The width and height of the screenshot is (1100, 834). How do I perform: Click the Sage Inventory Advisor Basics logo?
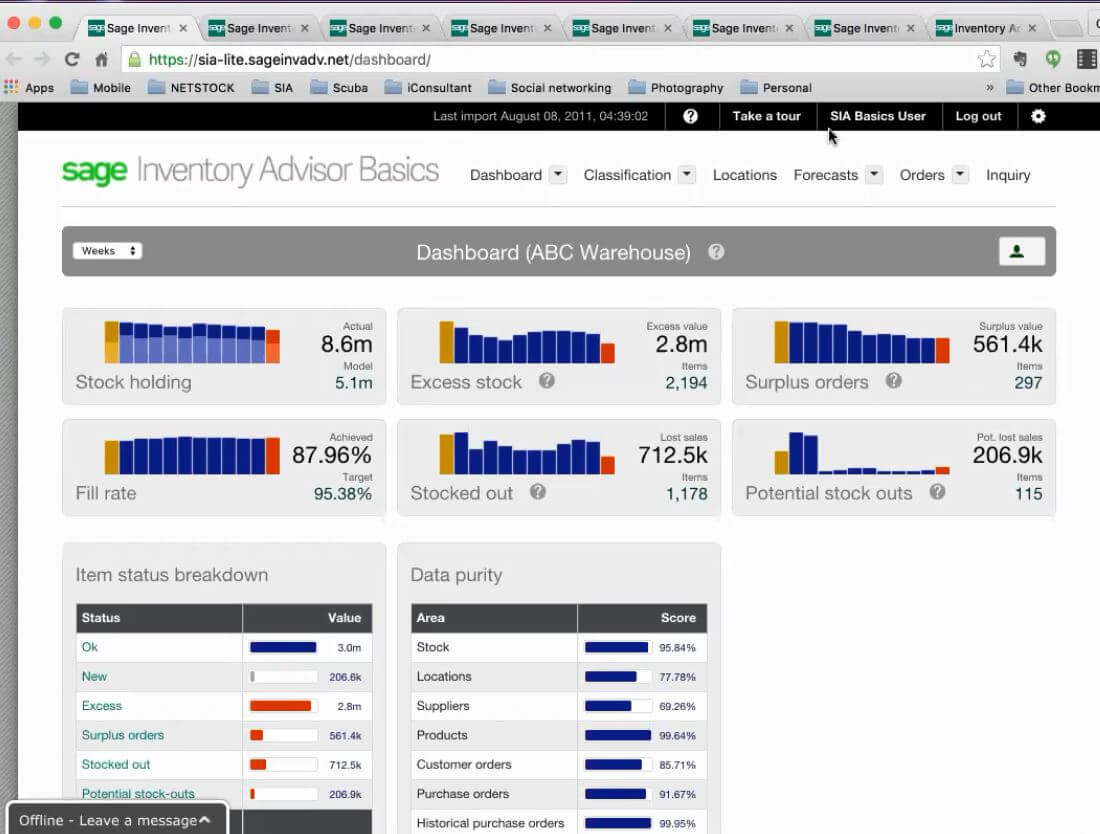tap(245, 171)
